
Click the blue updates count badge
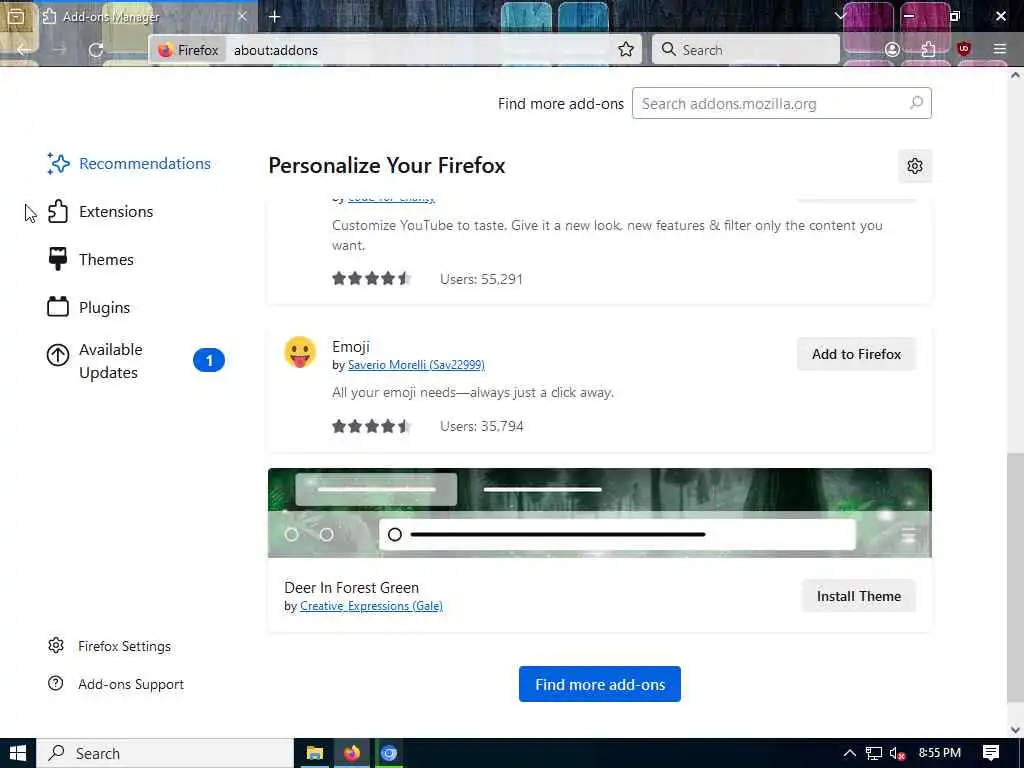(x=209, y=360)
